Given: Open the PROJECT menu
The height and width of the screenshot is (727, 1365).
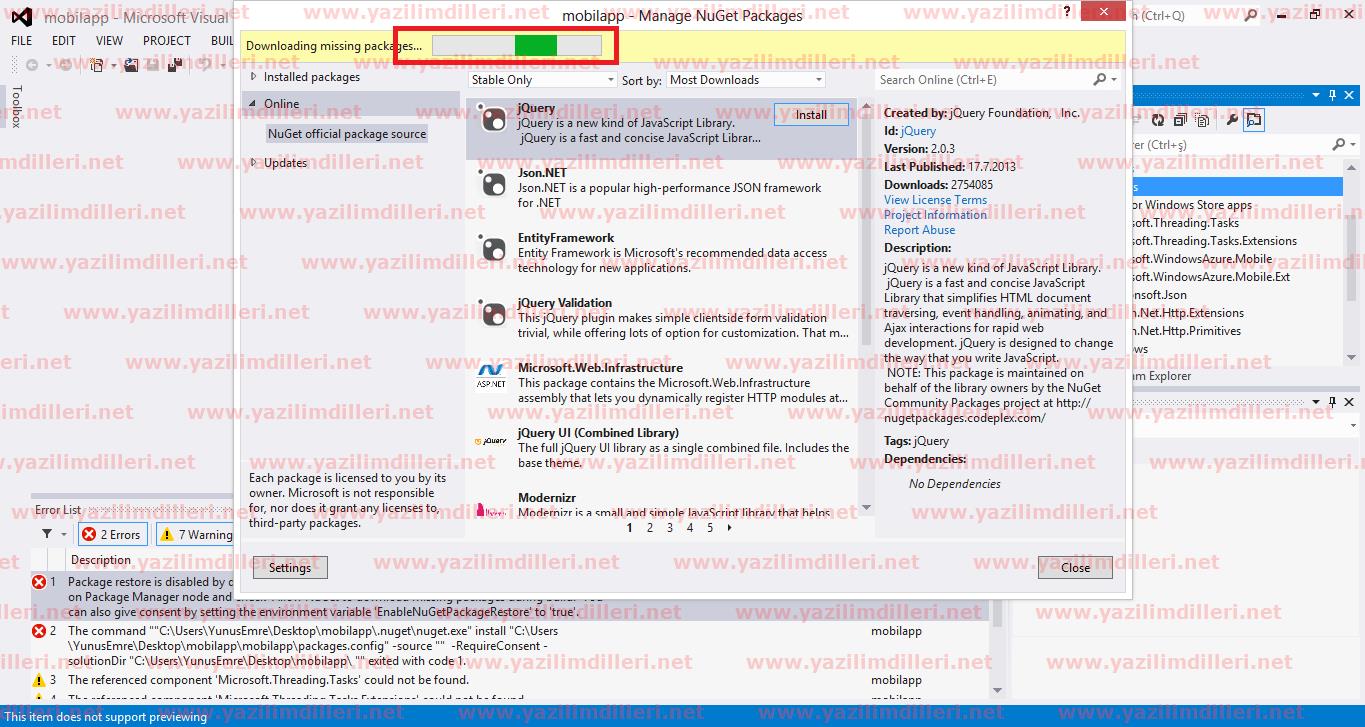Looking at the screenshot, I should [x=166, y=41].
